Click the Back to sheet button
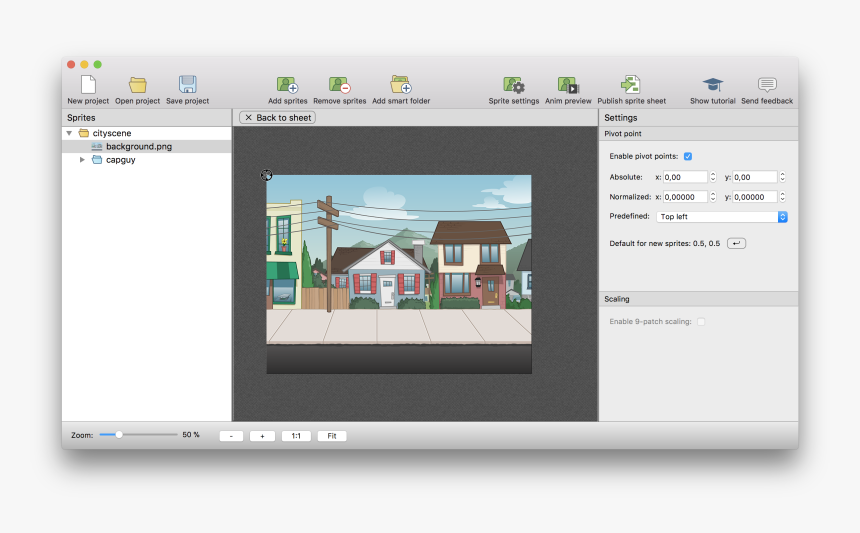Viewport: 860px width, 533px height. click(277, 118)
